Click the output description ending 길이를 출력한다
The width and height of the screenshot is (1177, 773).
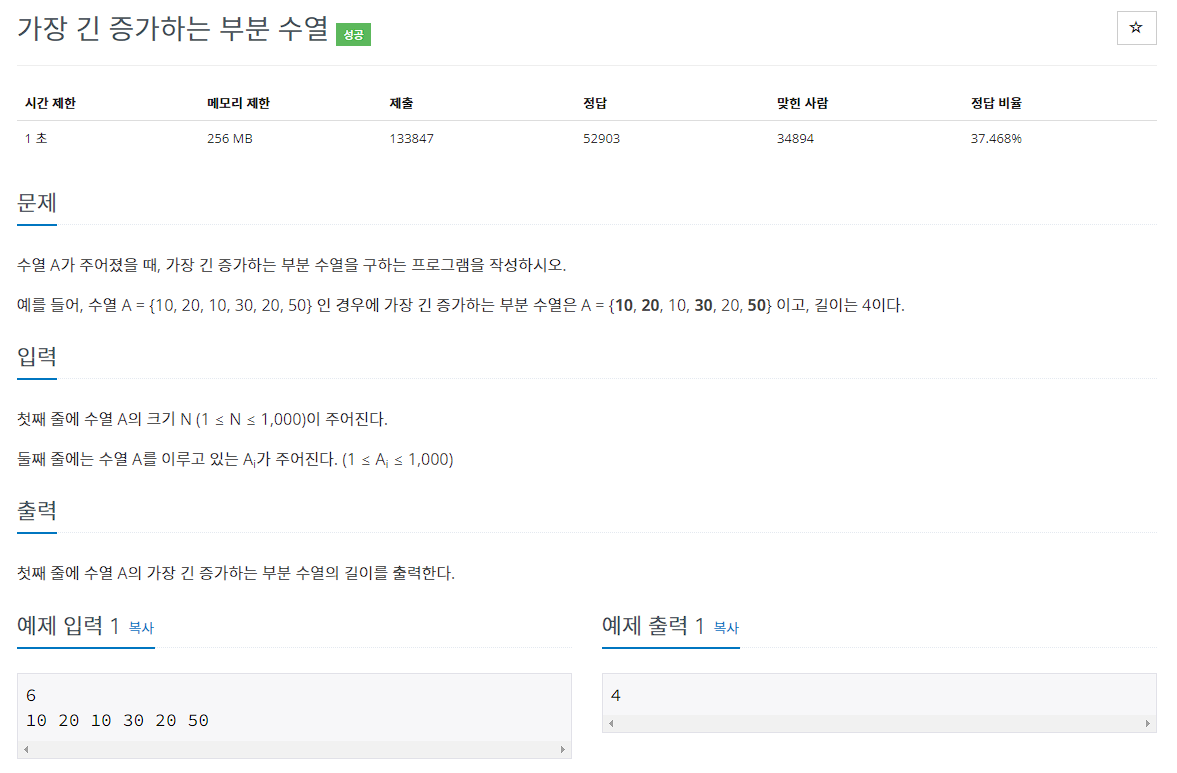236,573
